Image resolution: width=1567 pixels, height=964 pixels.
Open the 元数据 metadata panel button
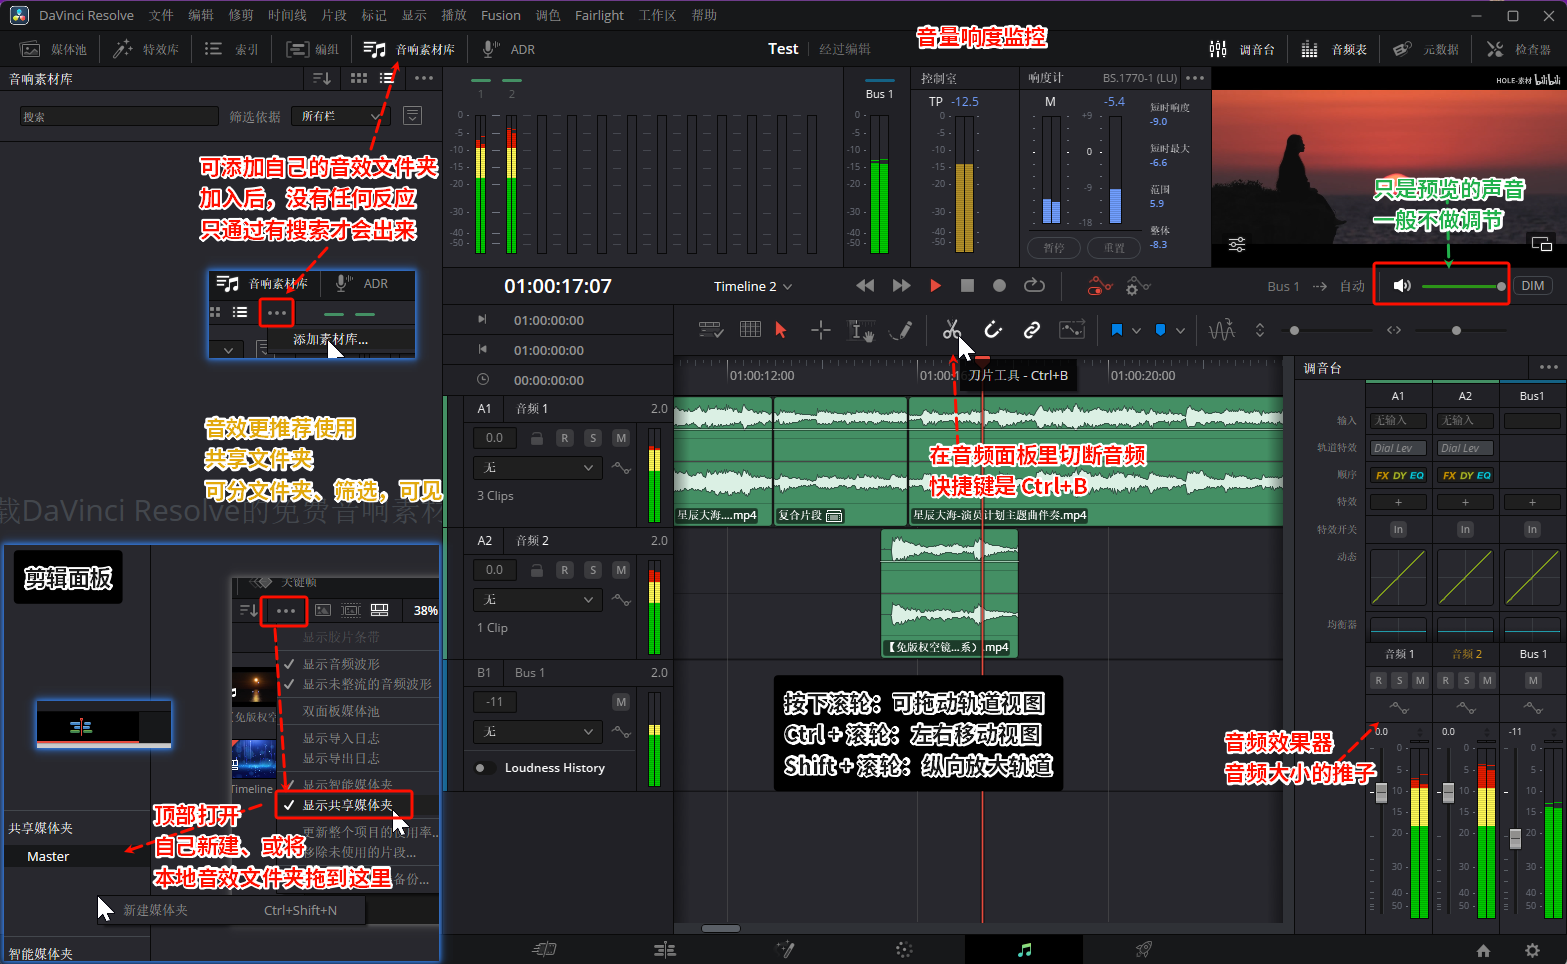pyautogui.click(x=1426, y=49)
